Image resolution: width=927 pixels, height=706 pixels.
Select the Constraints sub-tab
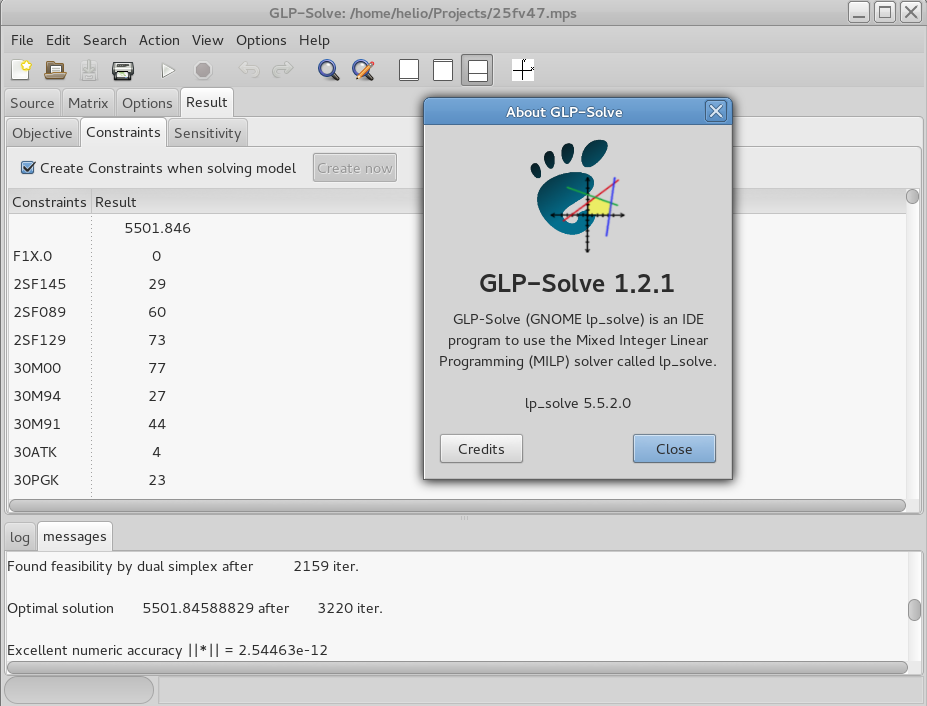[x=123, y=132]
